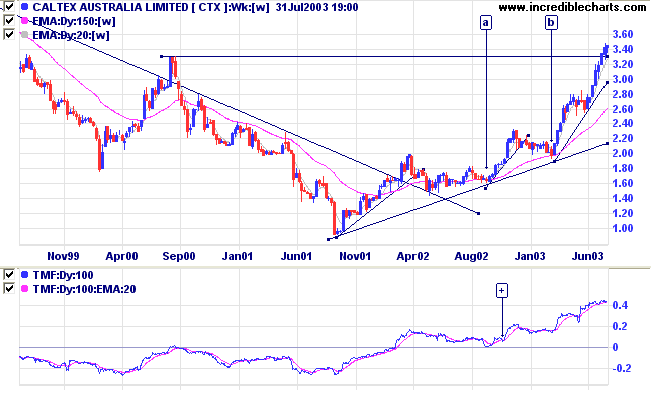Click the Aug02 date axis label
The height and width of the screenshot is (395, 651).
click(471, 256)
